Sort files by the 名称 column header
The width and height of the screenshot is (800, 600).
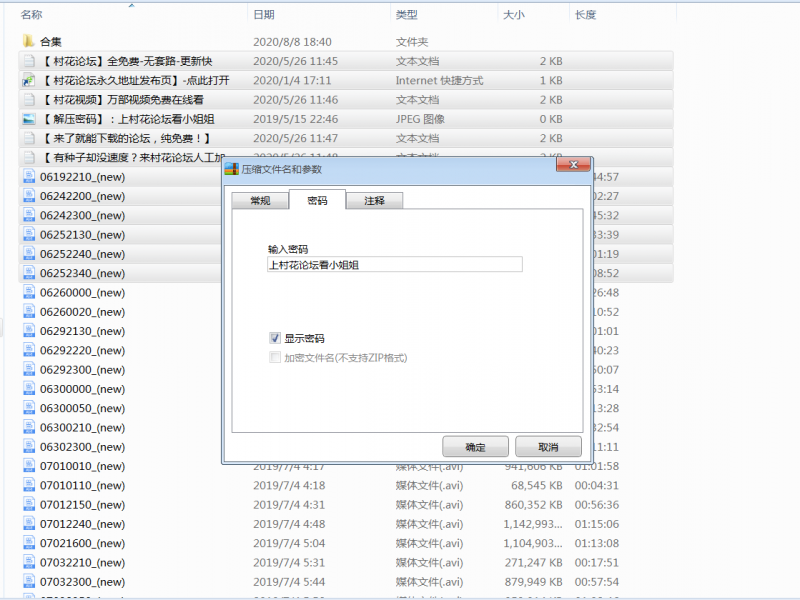coord(32,15)
